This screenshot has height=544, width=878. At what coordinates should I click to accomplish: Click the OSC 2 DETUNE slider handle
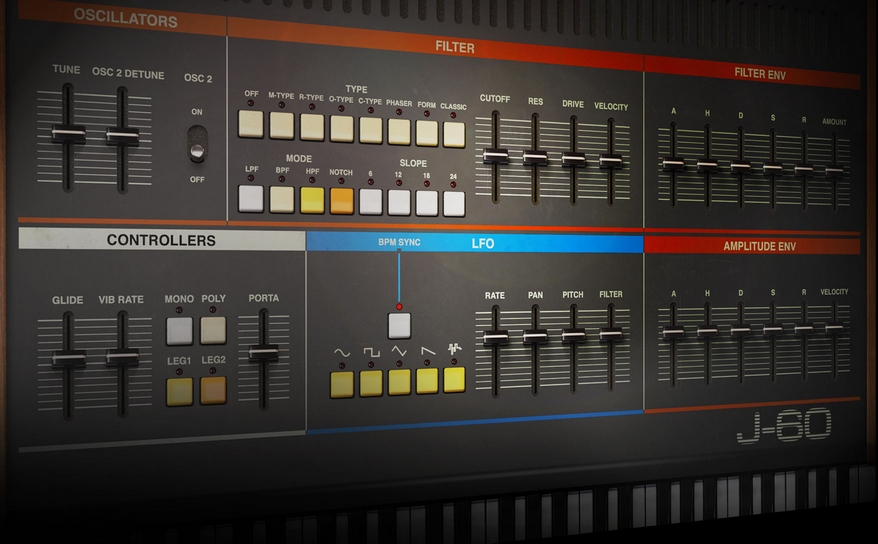click(123, 136)
